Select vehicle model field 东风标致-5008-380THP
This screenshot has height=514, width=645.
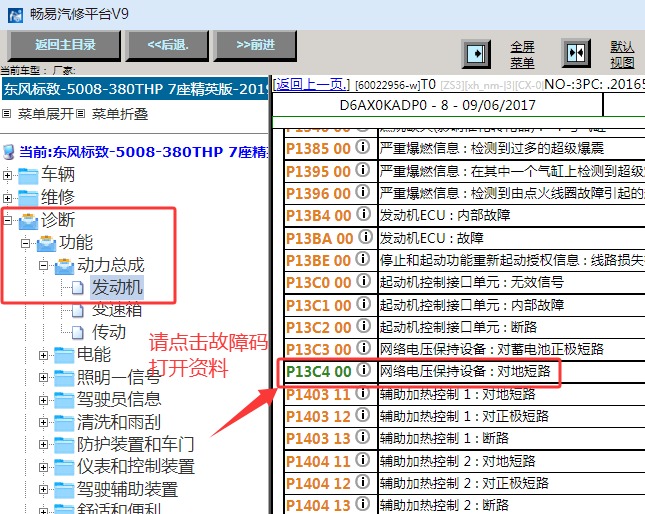[135, 89]
